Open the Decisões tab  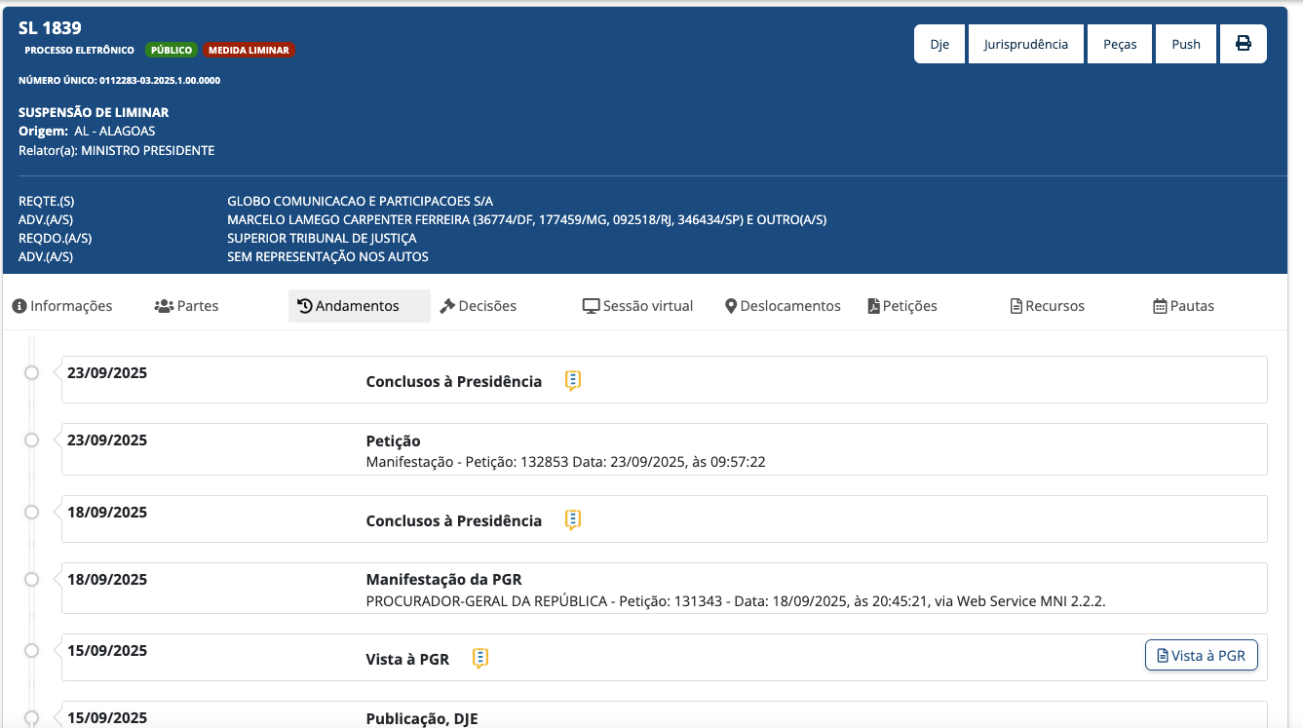pos(478,306)
